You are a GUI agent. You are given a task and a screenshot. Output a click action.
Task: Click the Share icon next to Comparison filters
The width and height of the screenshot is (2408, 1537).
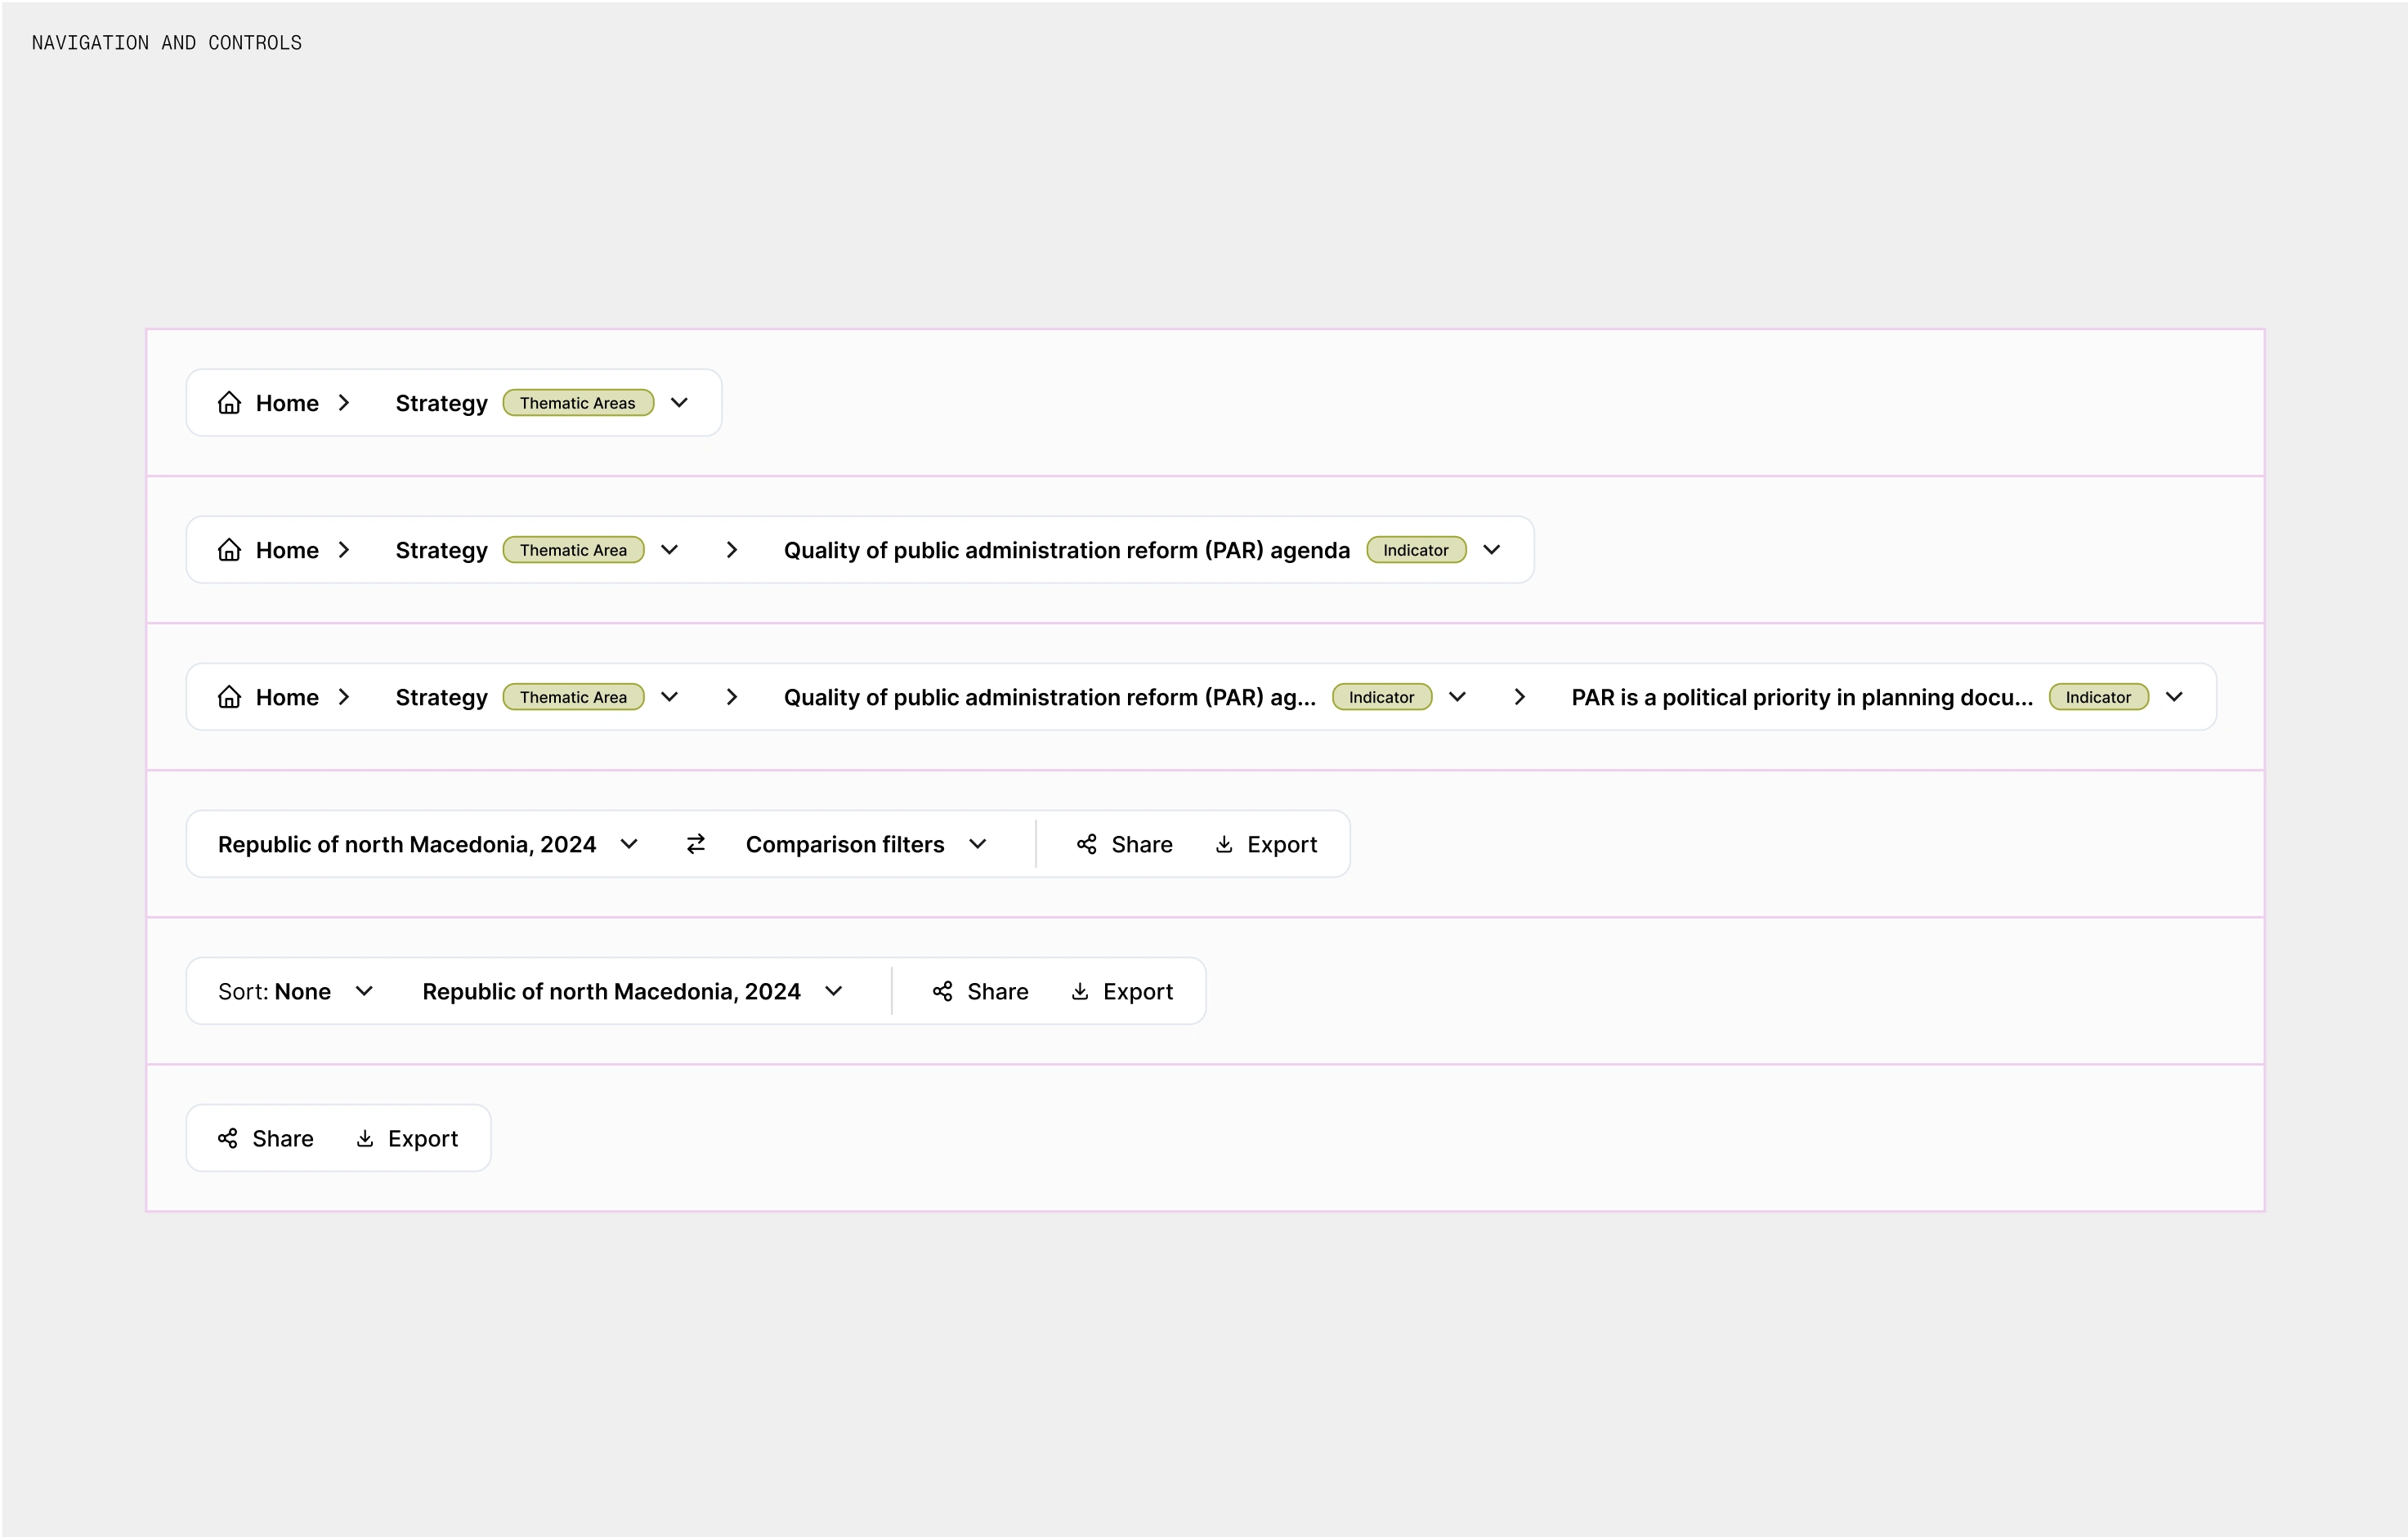pyautogui.click(x=1086, y=844)
